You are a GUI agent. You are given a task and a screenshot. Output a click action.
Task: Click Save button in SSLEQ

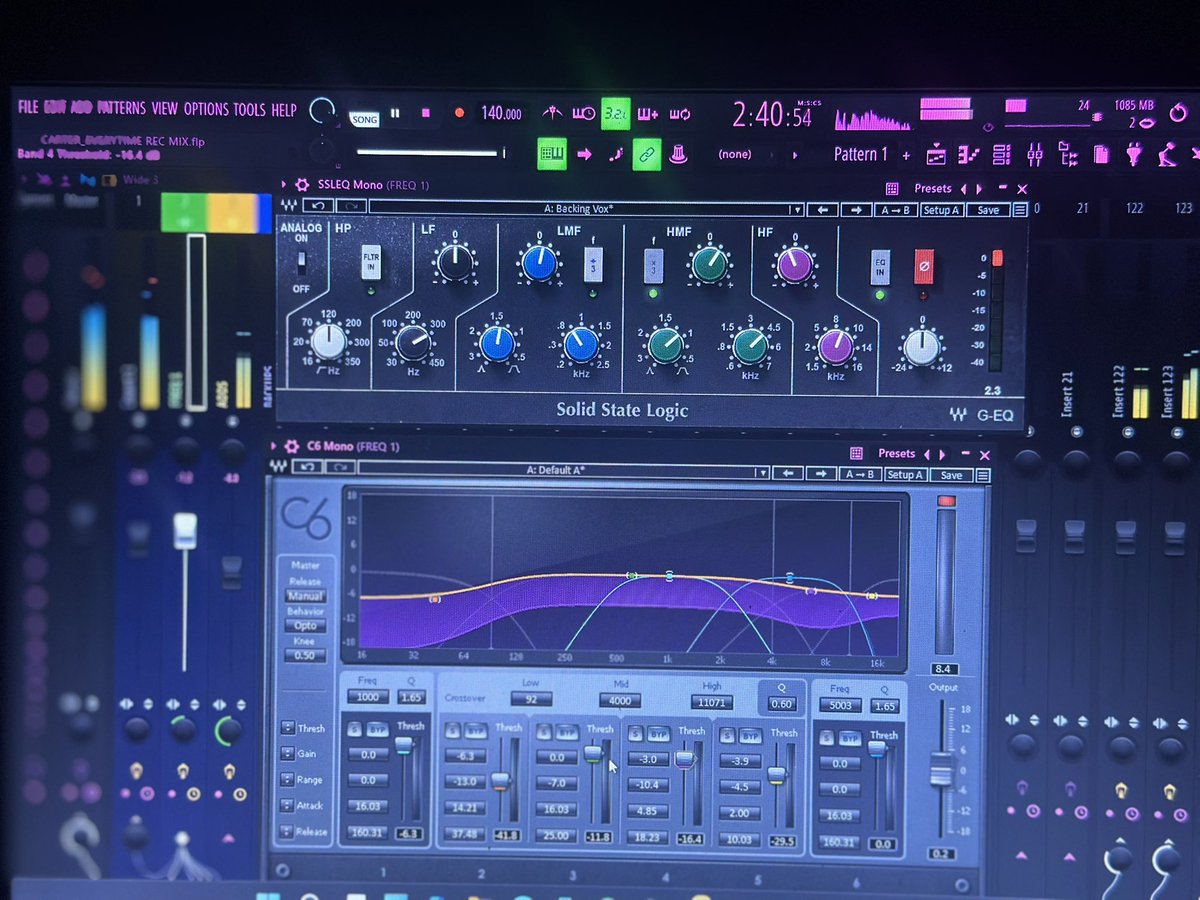point(988,210)
